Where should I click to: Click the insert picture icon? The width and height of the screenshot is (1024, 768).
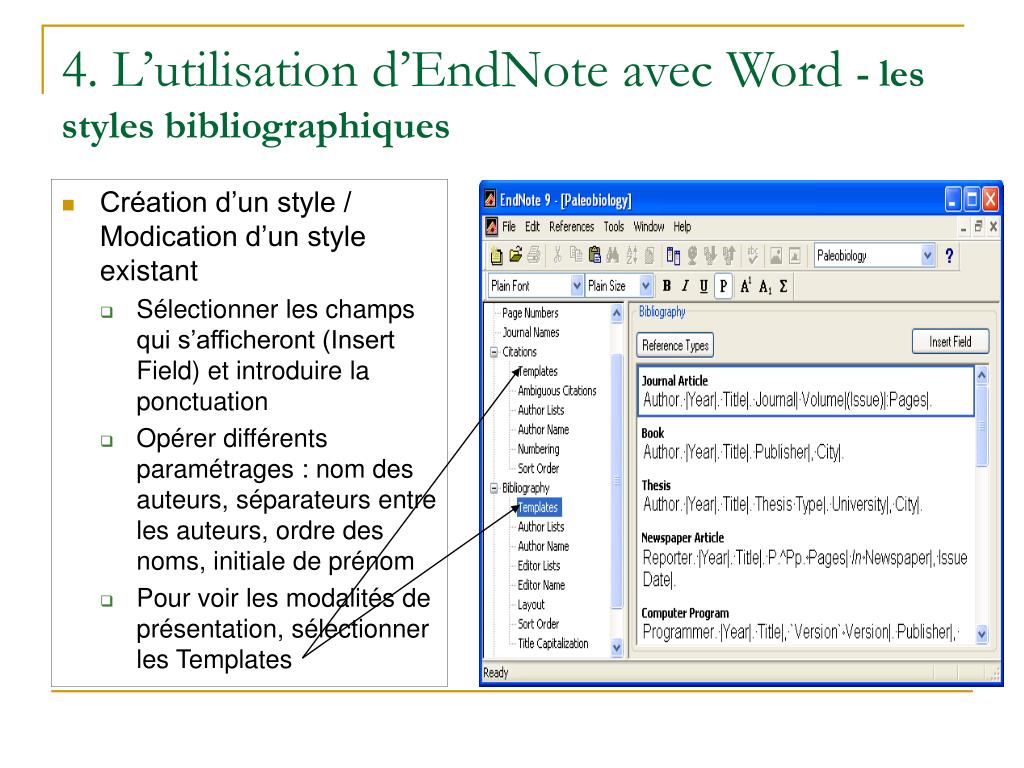tap(776, 255)
